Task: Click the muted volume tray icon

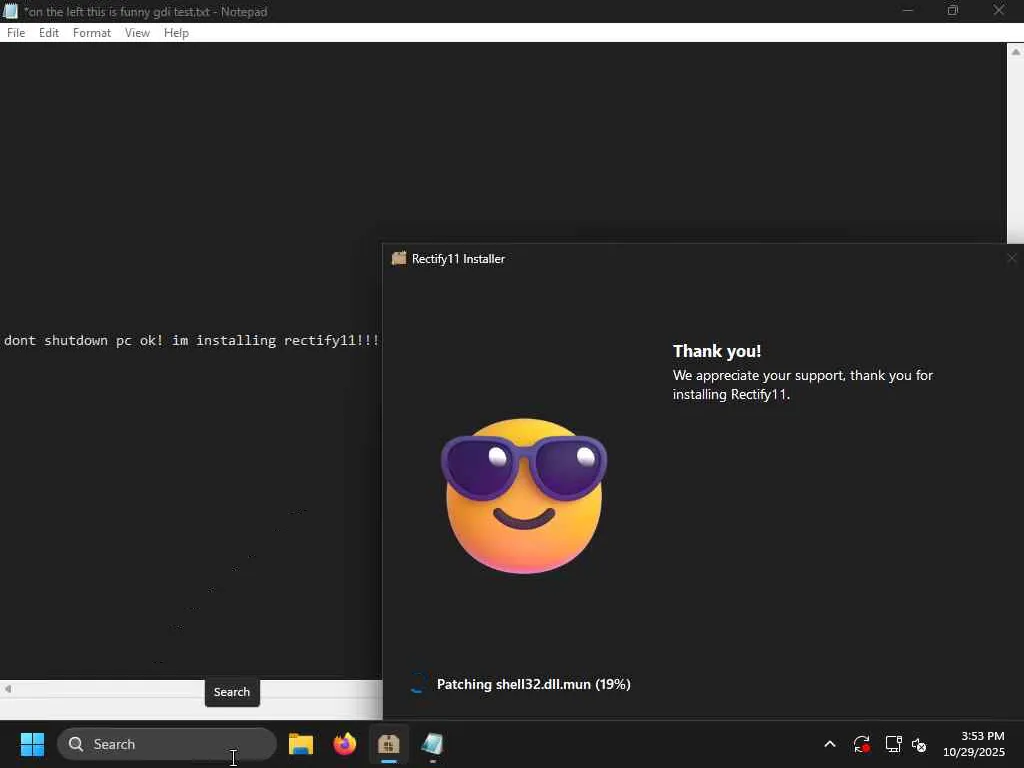Action: click(x=920, y=744)
